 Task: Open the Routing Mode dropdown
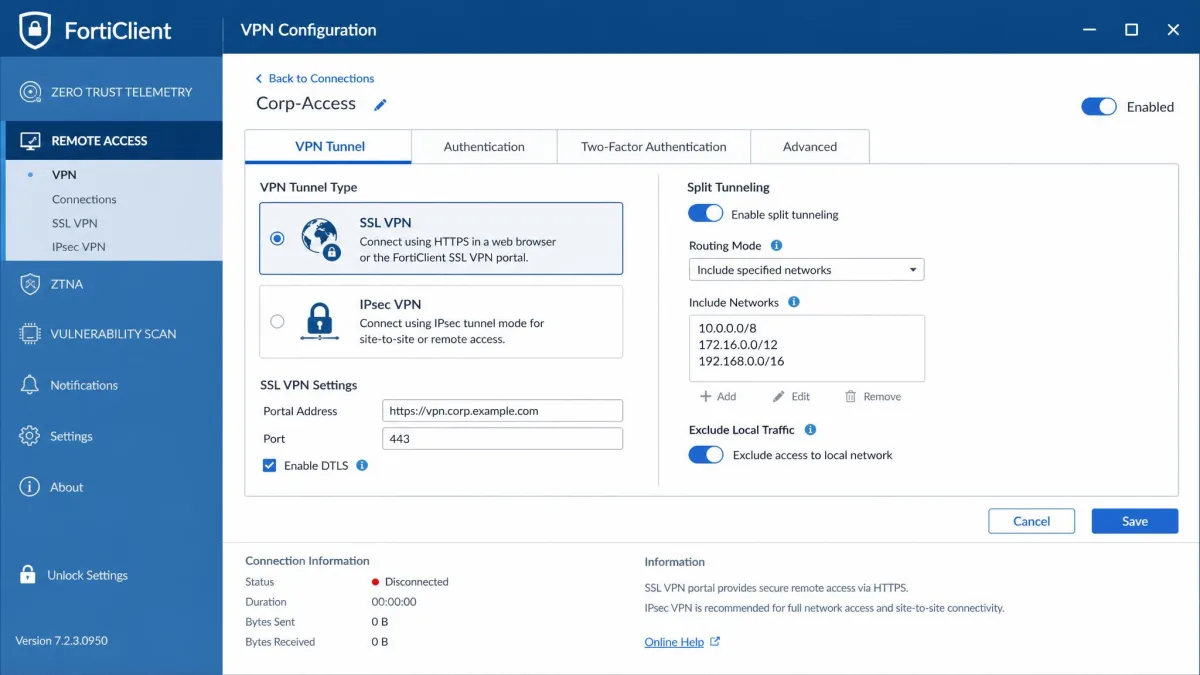[x=806, y=270]
